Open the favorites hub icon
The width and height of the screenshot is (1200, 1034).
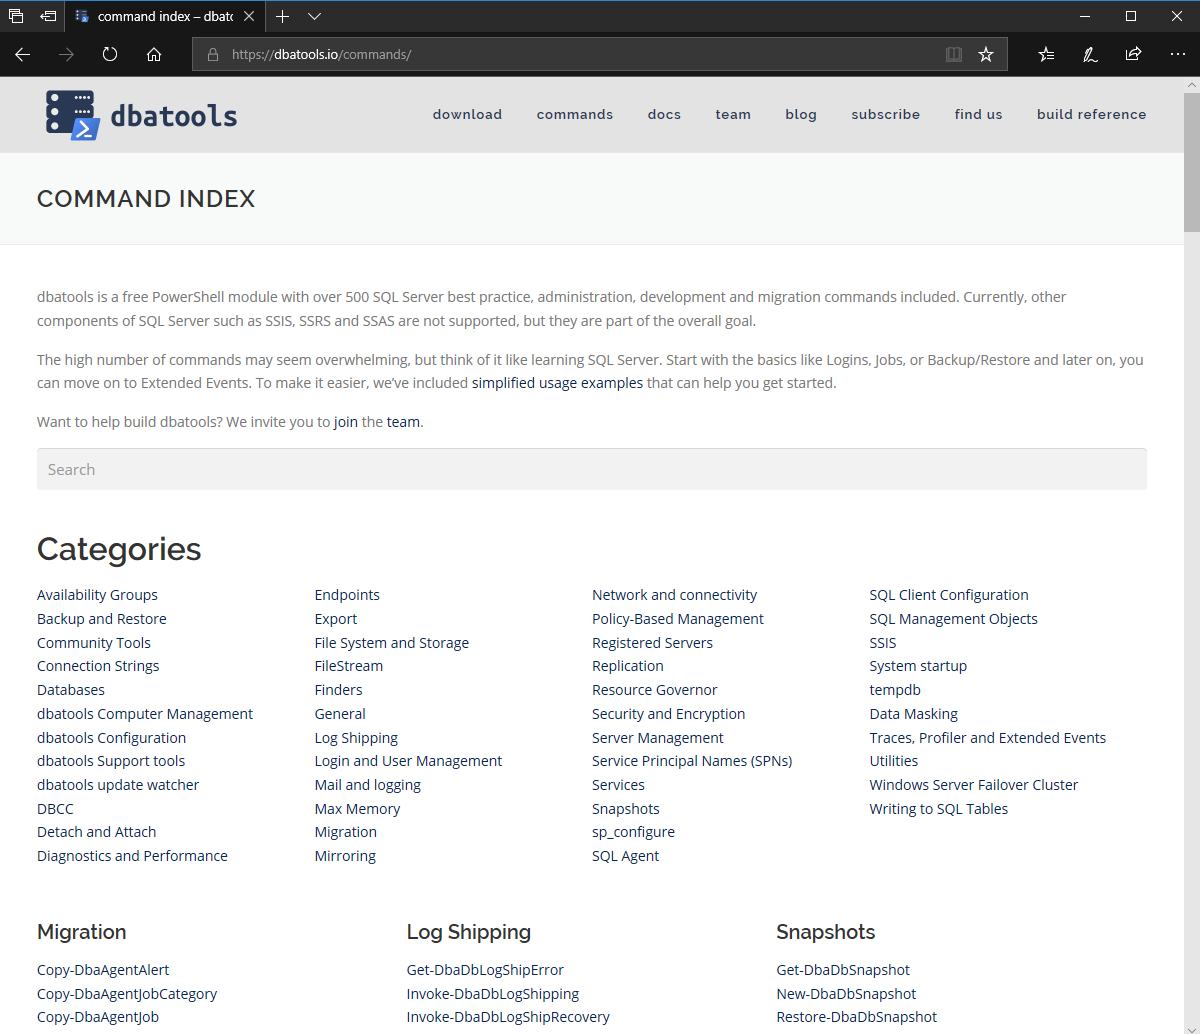(1045, 54)
